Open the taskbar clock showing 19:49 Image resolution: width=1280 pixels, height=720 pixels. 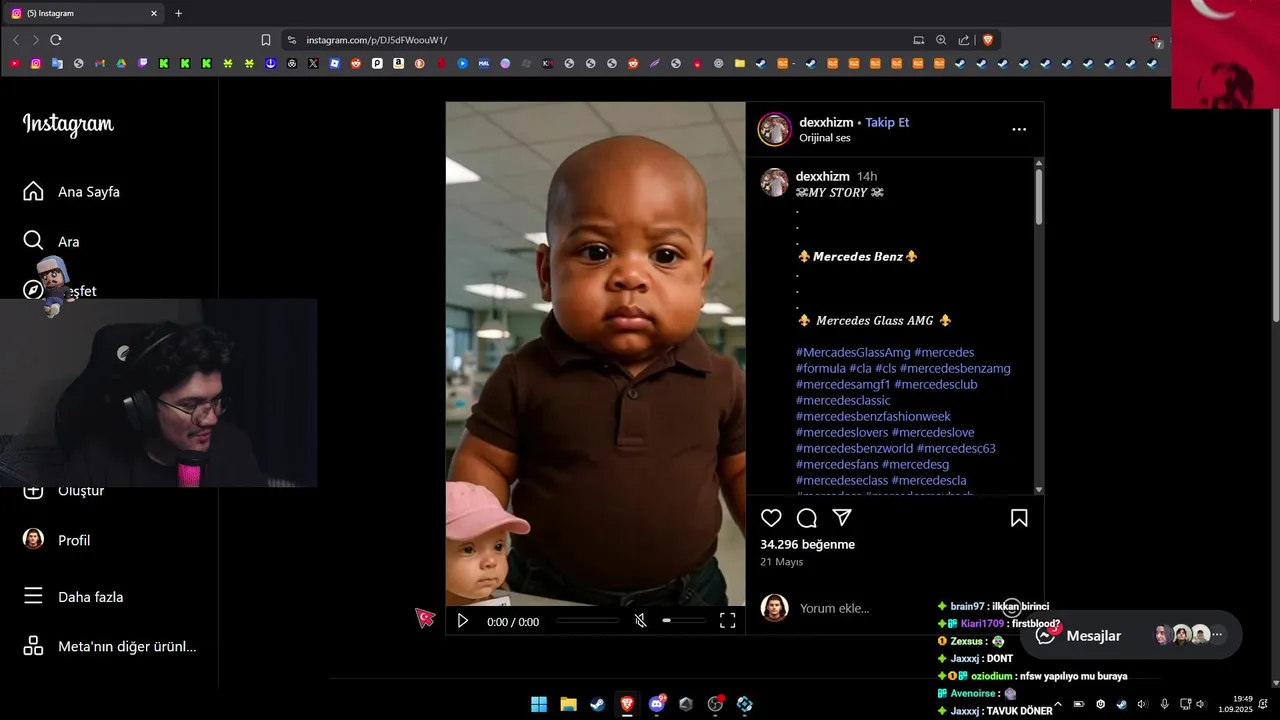(x=1236, y=704)
